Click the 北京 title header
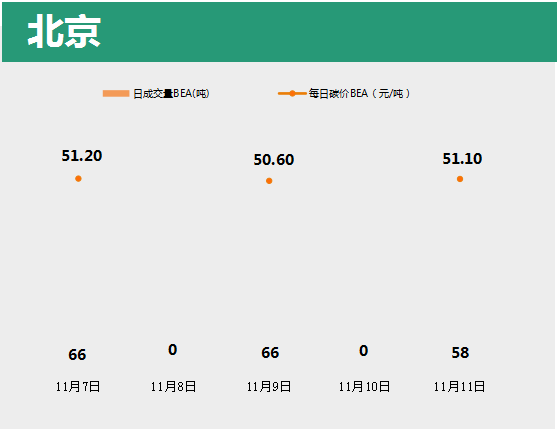The image size is (557, 429). point(64,32)
